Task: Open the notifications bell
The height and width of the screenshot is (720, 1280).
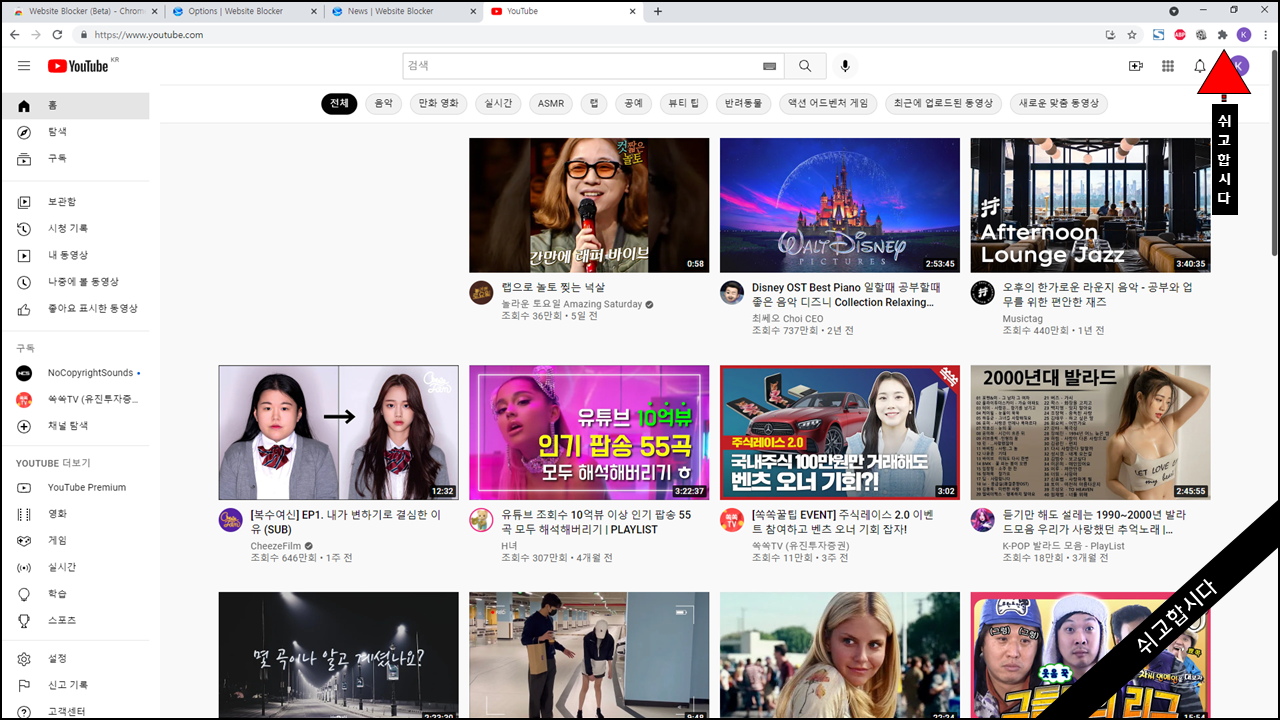Action: (1200, 66)
